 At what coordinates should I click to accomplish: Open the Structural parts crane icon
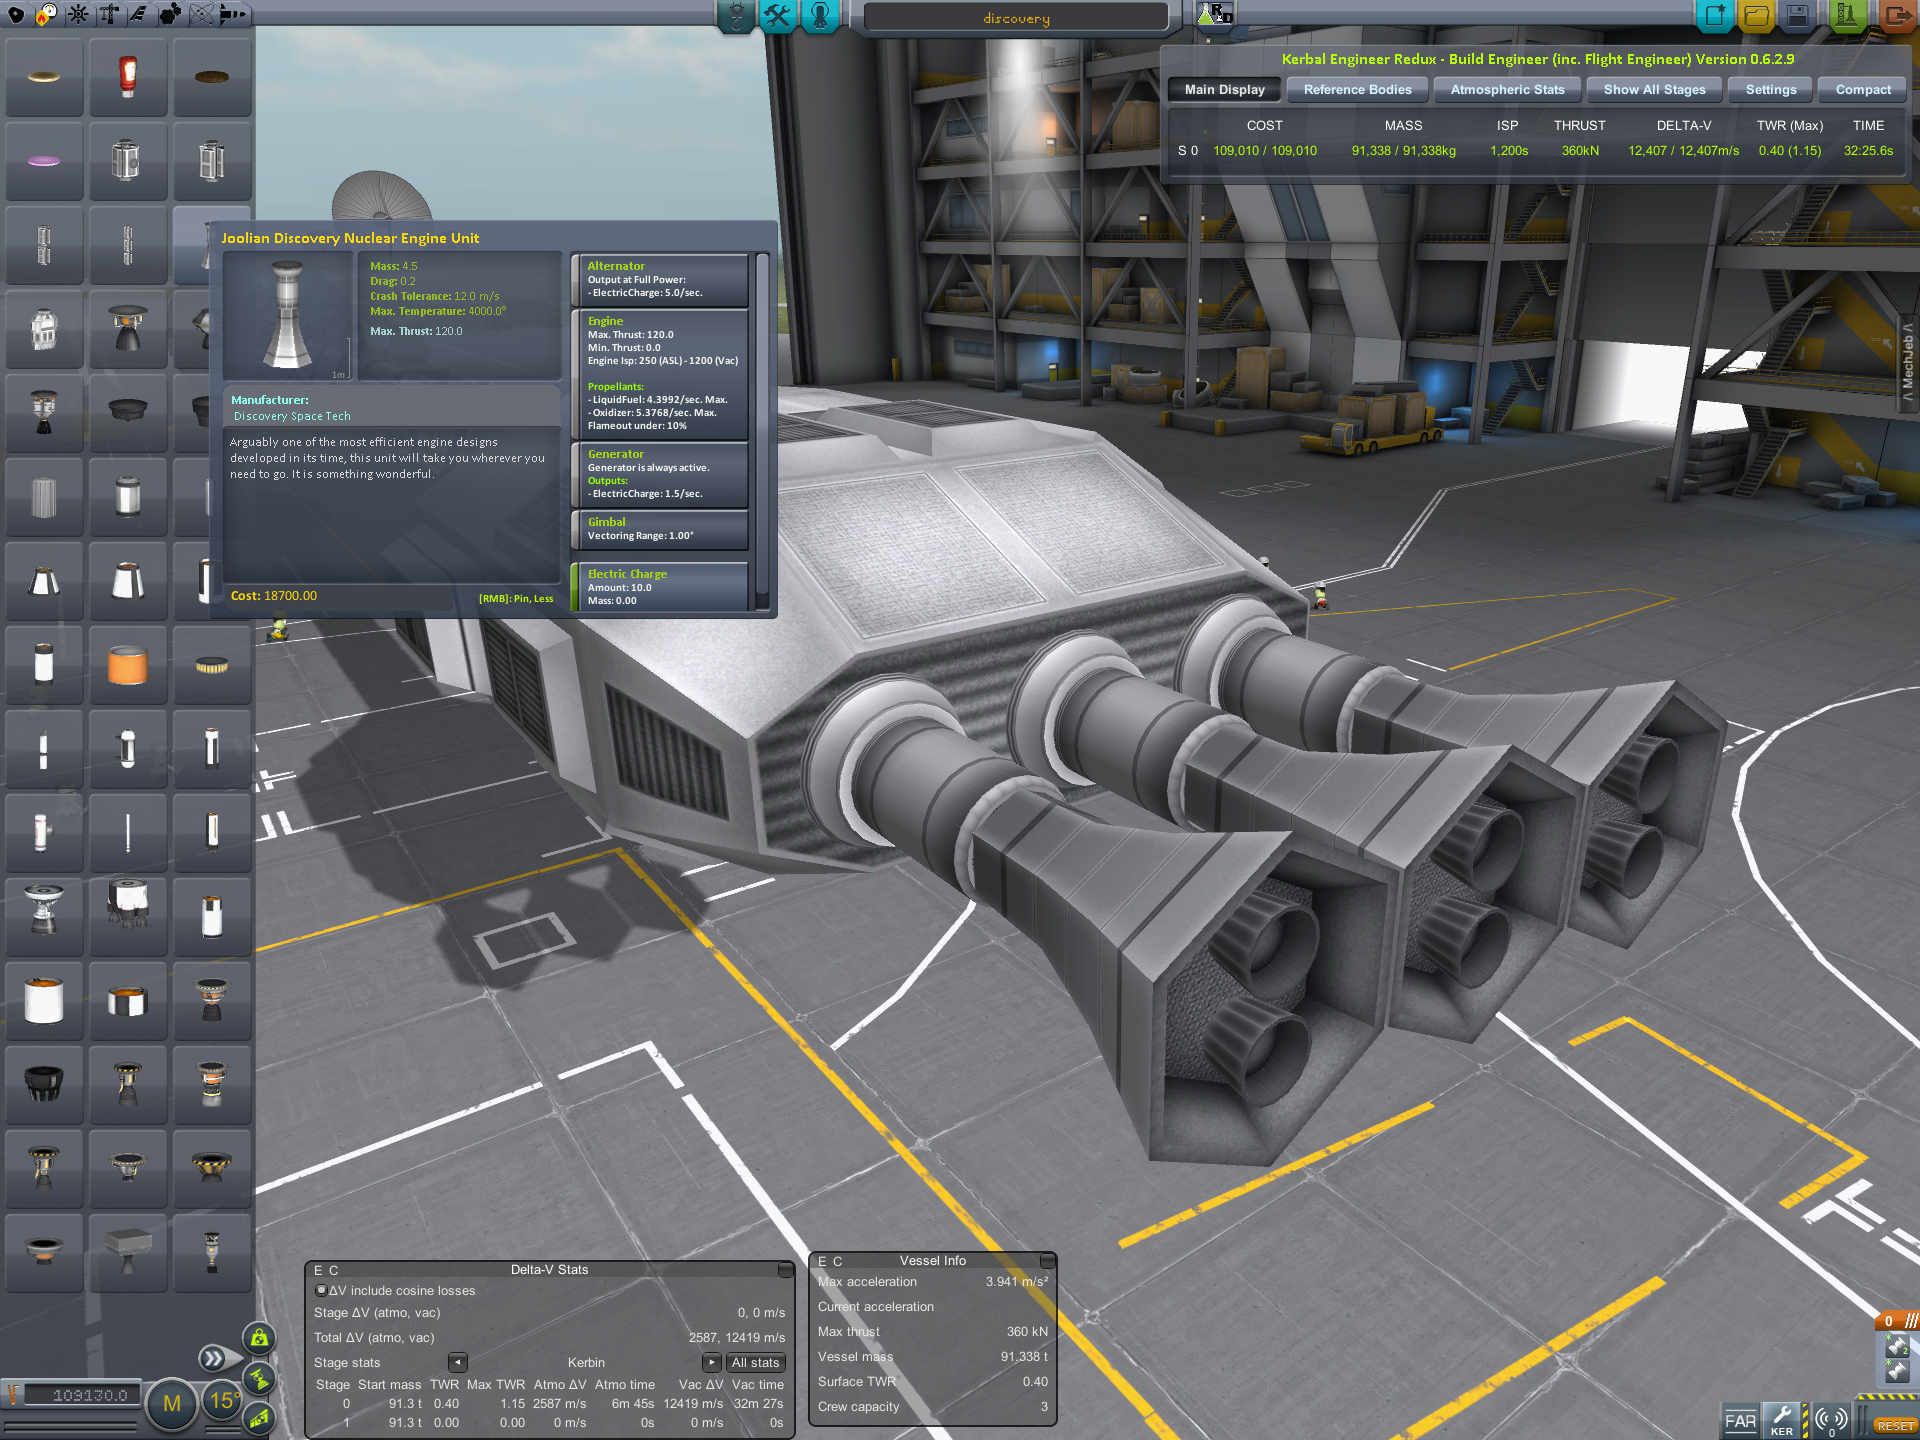pos(109,15)
